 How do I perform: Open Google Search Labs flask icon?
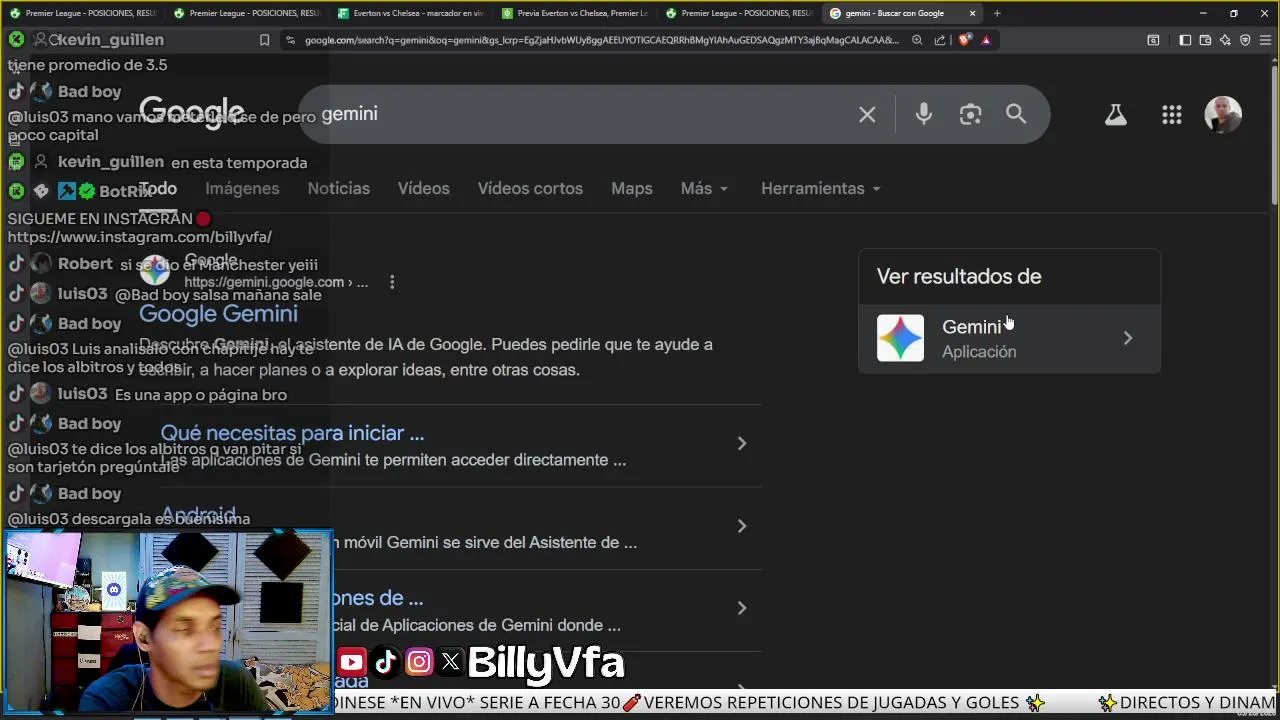(1115, 114)
